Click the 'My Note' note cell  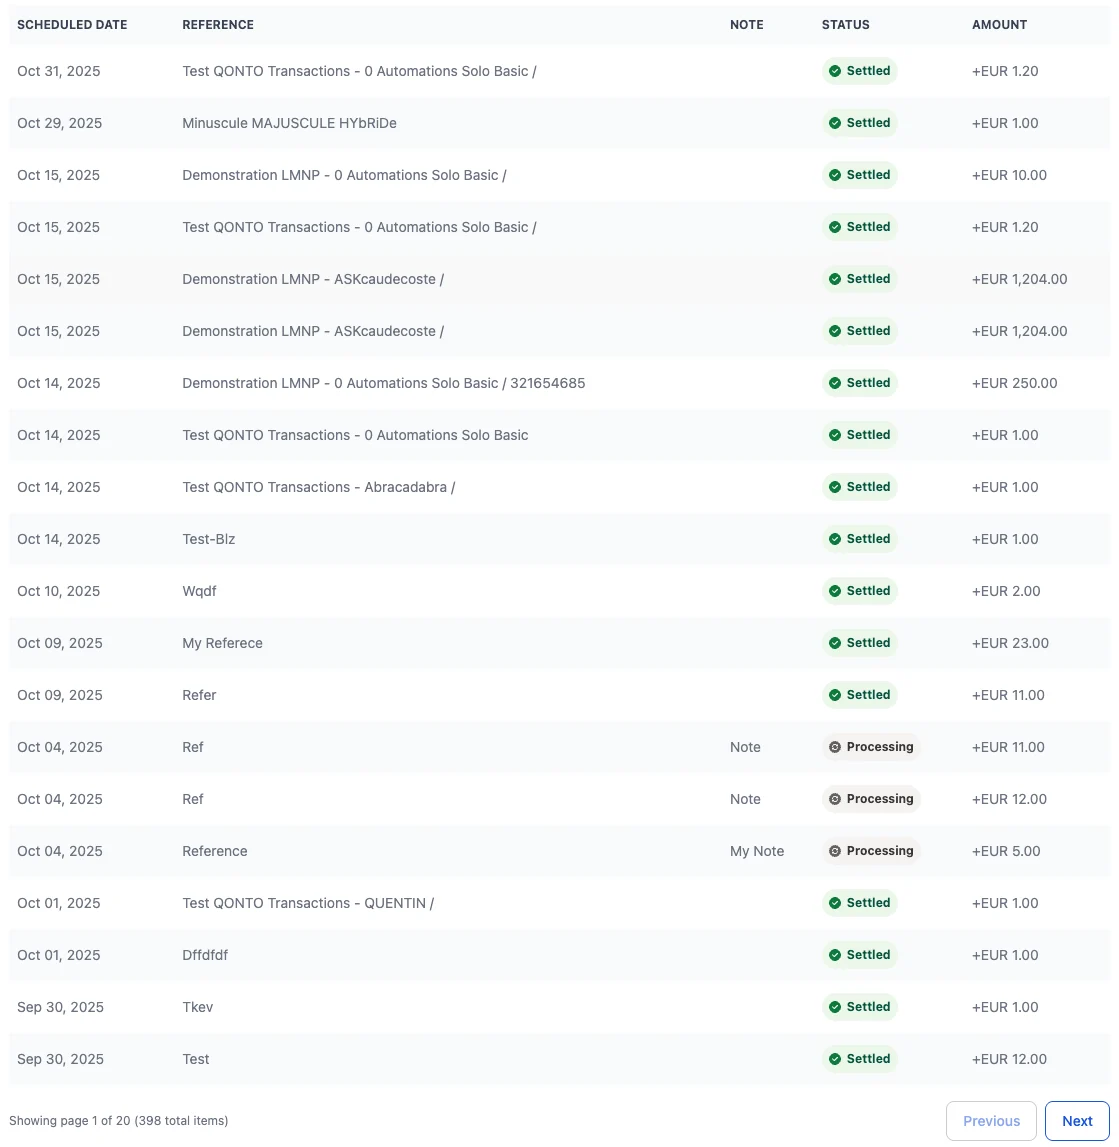tap(757, 851)
